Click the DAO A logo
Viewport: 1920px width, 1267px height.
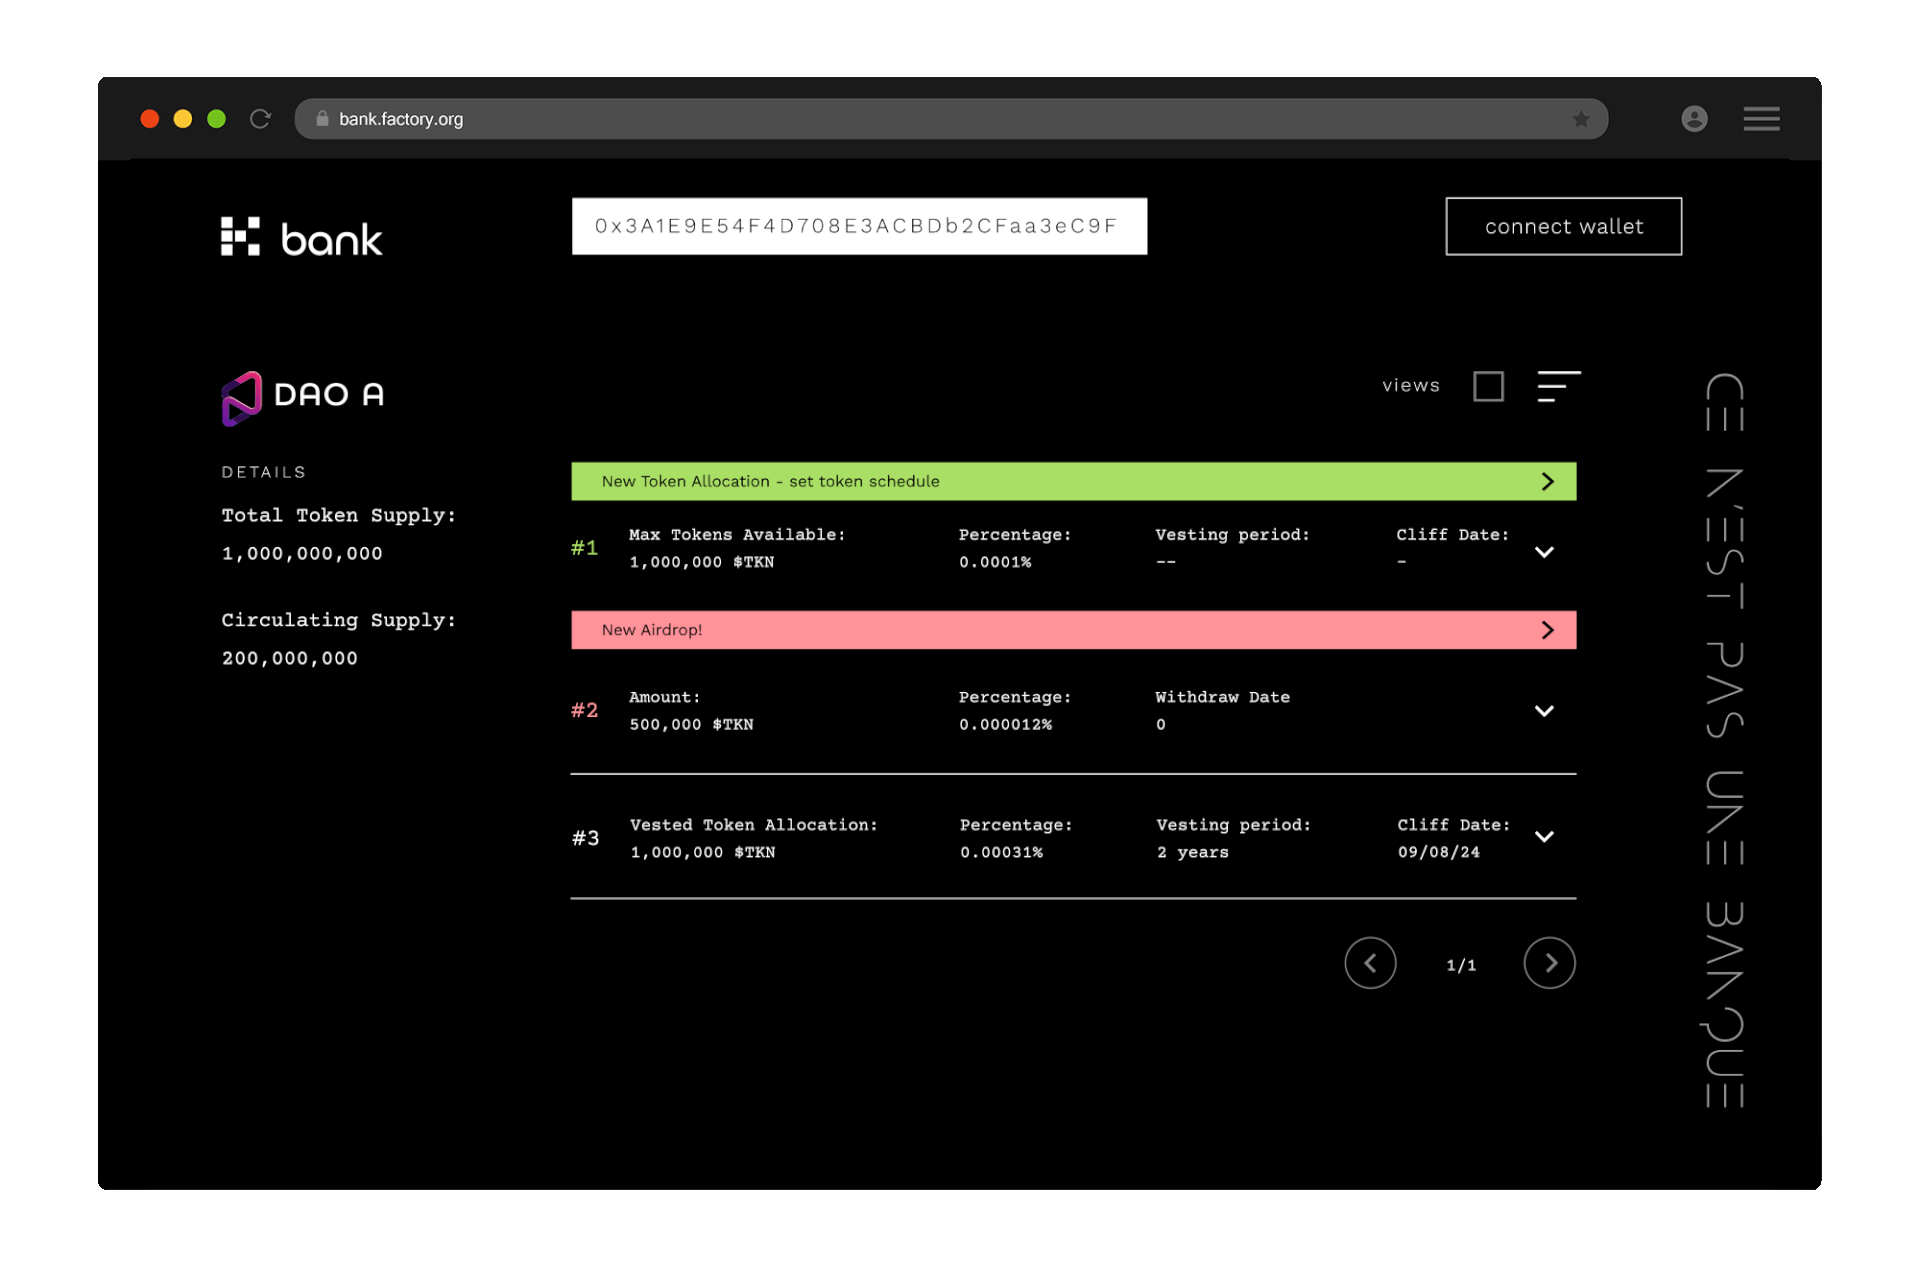(241, 398)
